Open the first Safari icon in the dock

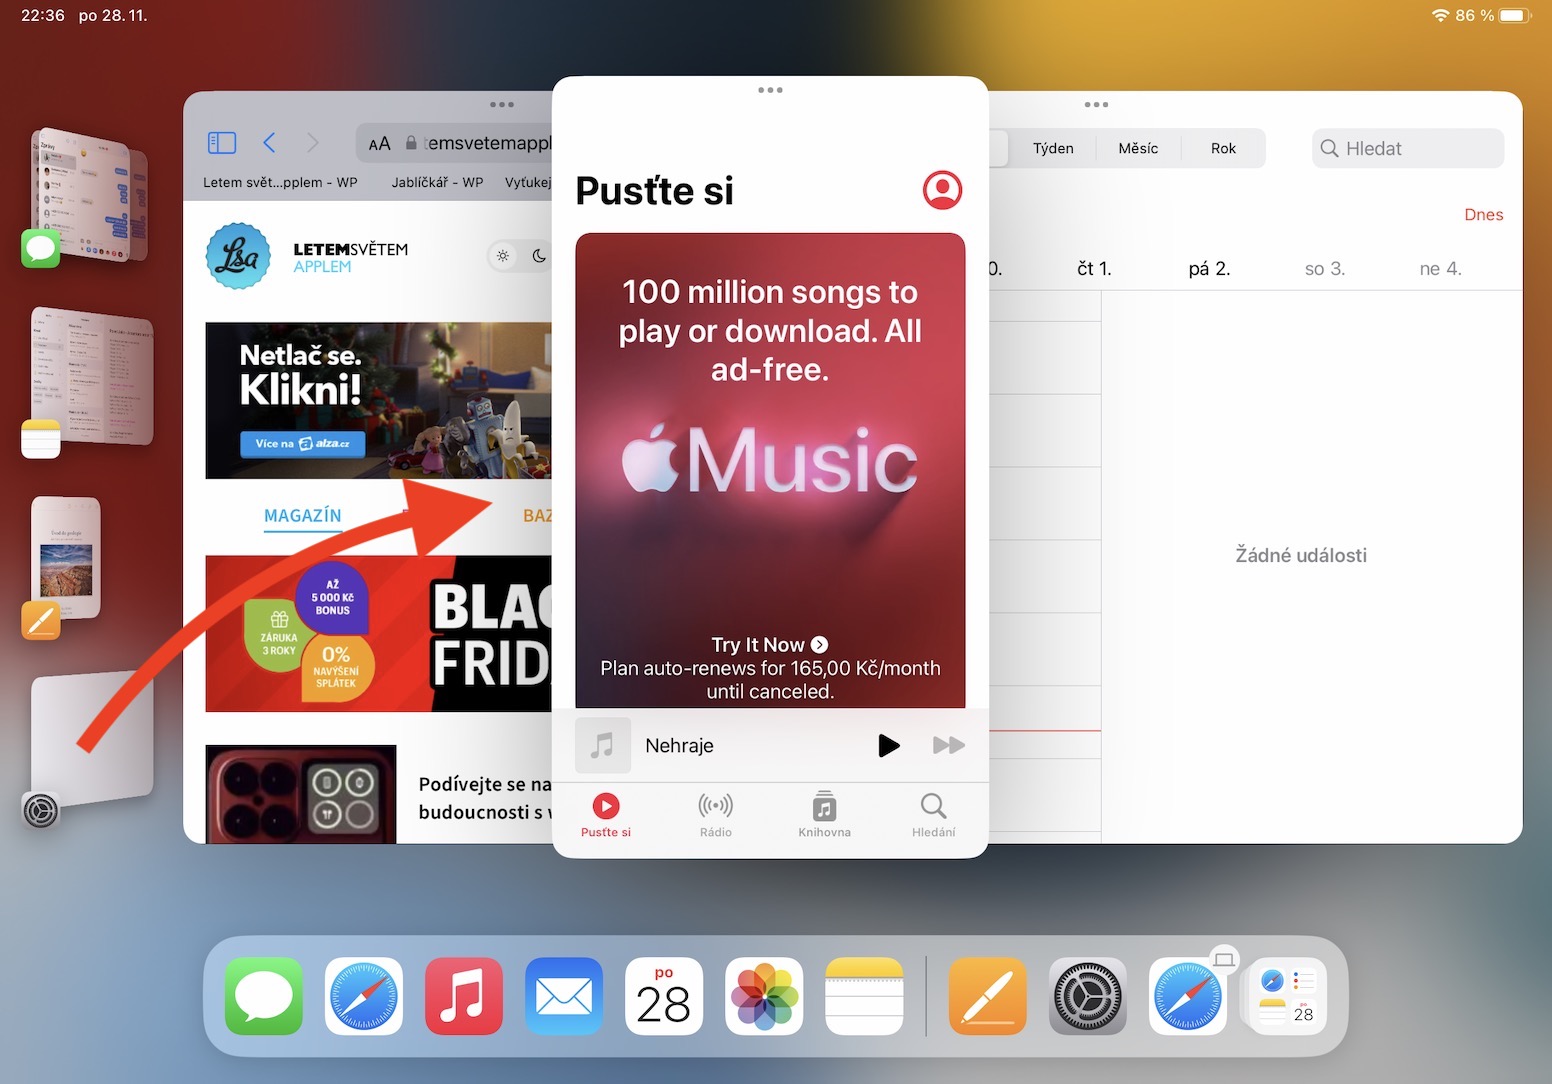pos(364,996)
